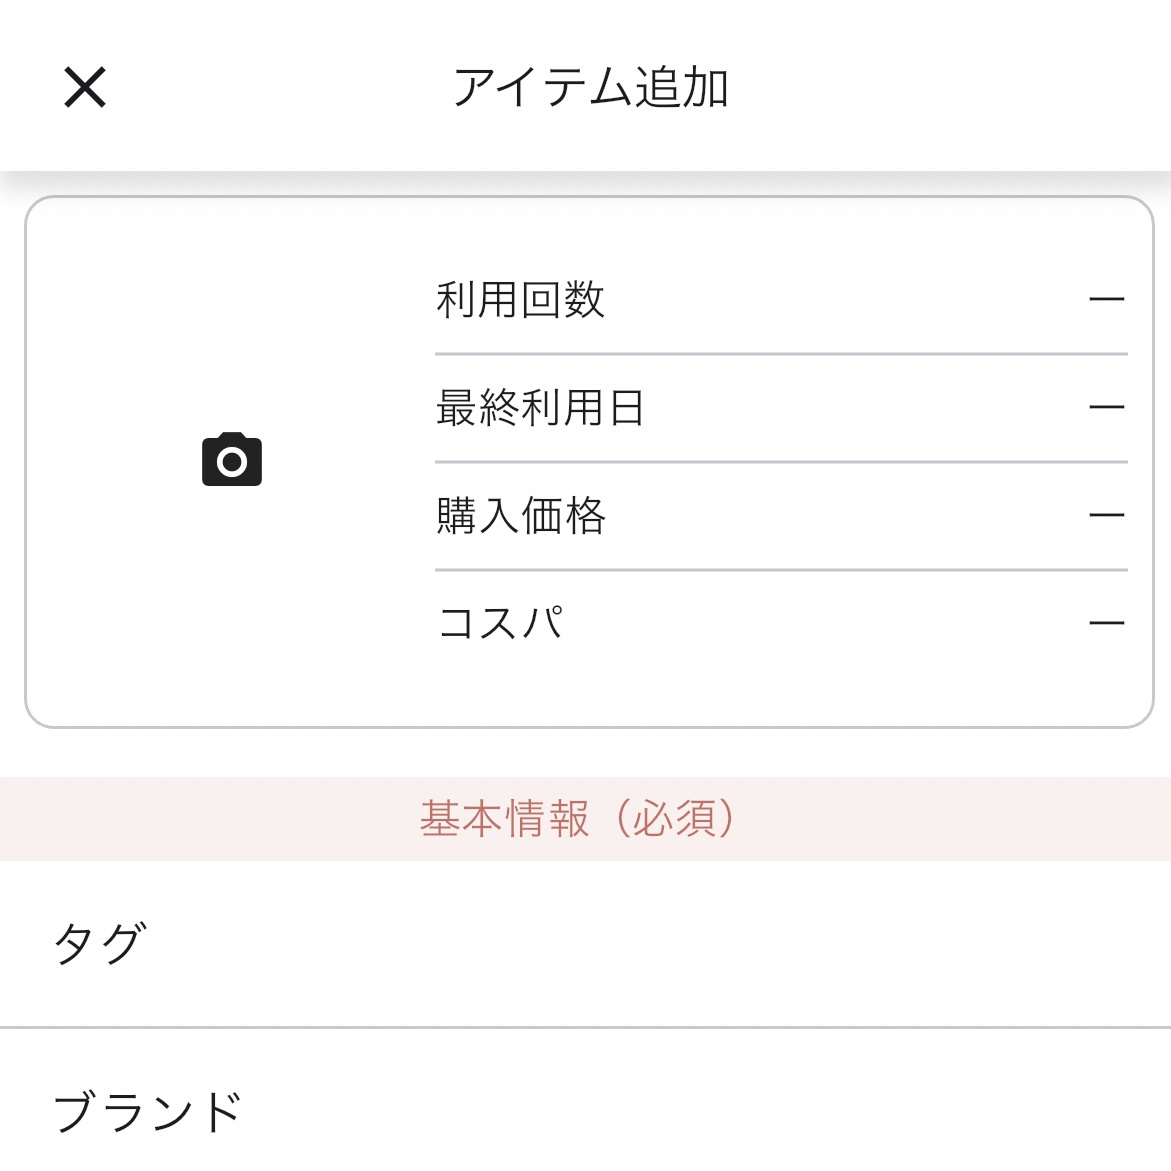Click the アイテム追加 title text
This screenshot has width=1171, height=1171.
coord(592,88)
